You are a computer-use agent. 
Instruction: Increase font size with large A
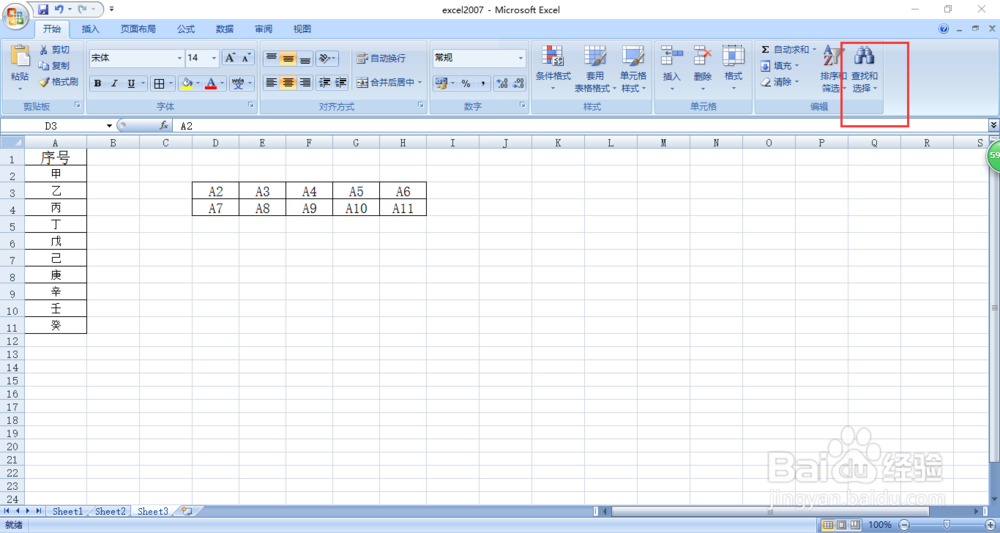pos(230,58)
